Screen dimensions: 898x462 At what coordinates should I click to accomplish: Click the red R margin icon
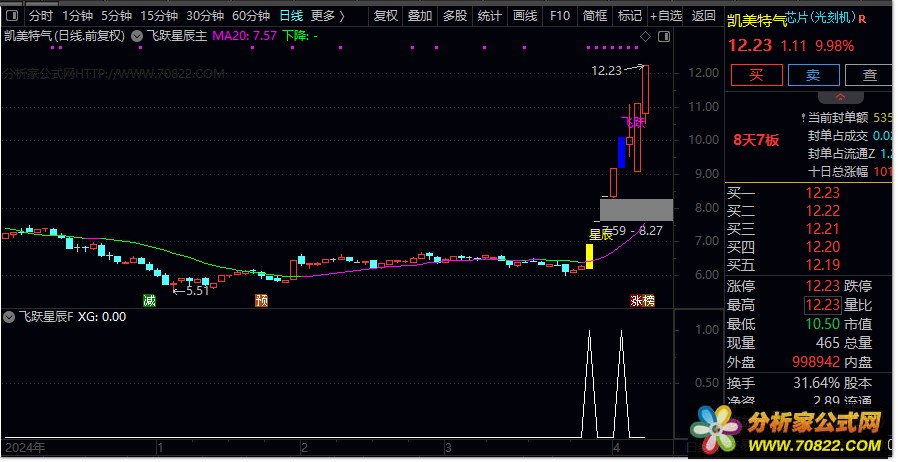tap(862, 19)
